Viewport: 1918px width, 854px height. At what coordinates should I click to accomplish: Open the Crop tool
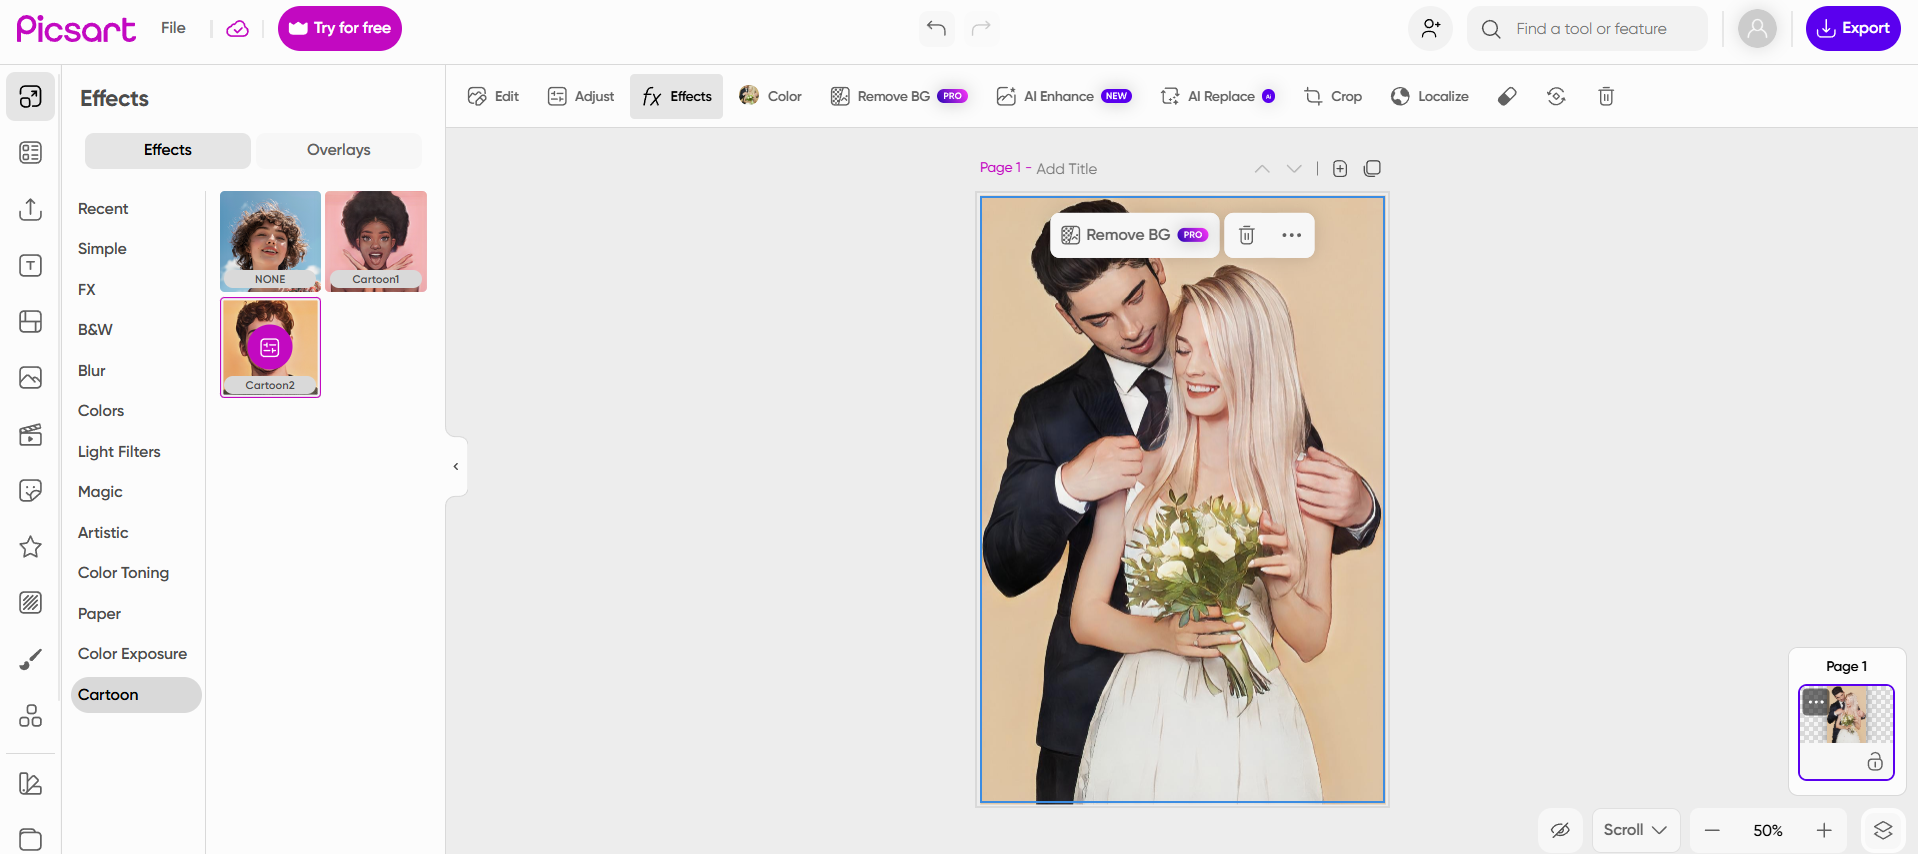[1333, 96]
